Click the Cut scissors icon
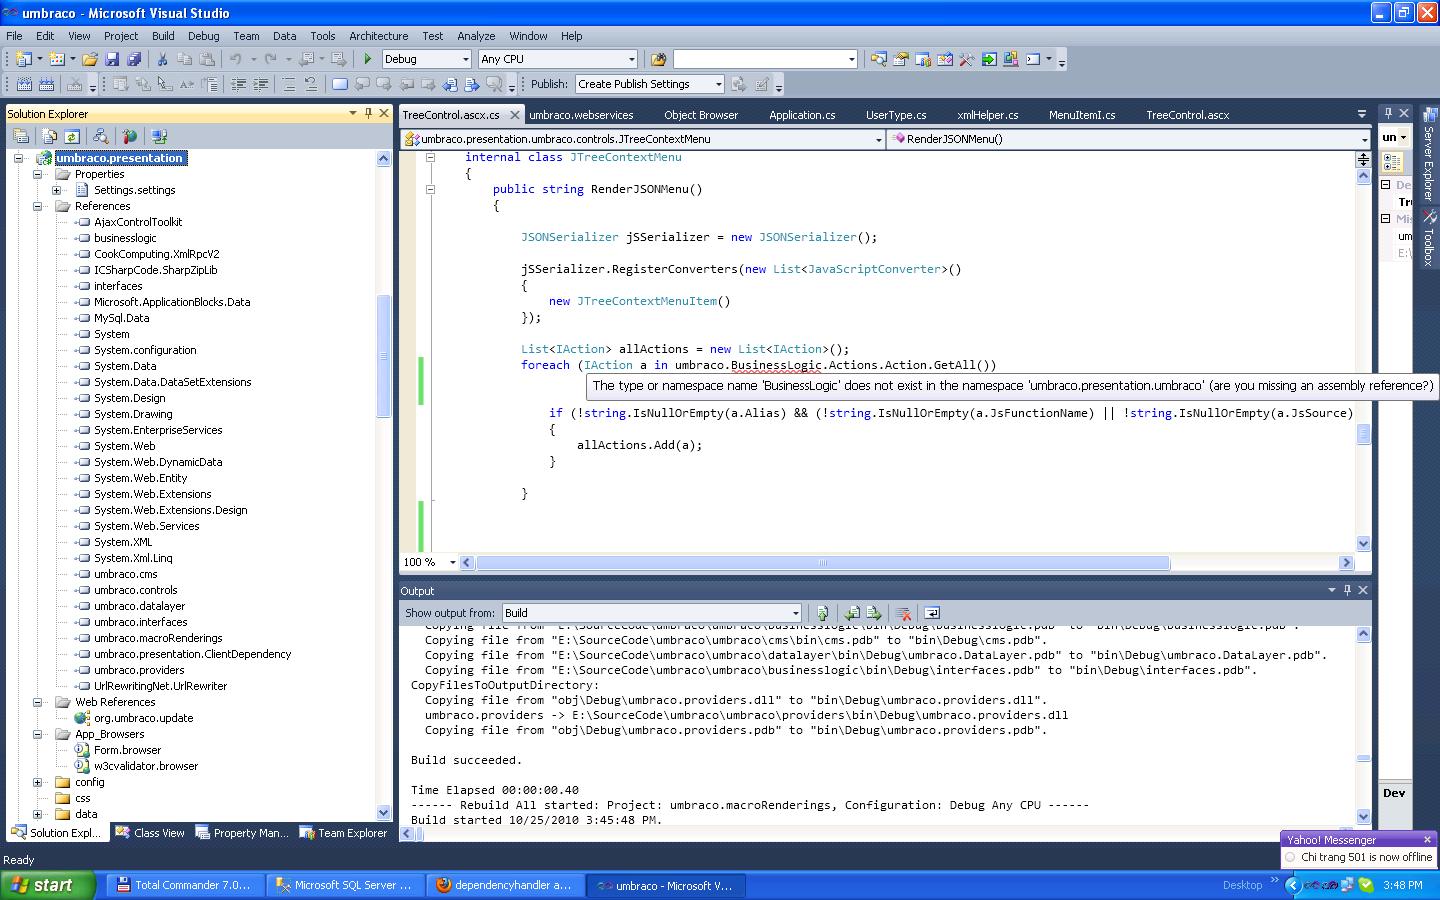 pyautogui.click(x=162, y=59)
